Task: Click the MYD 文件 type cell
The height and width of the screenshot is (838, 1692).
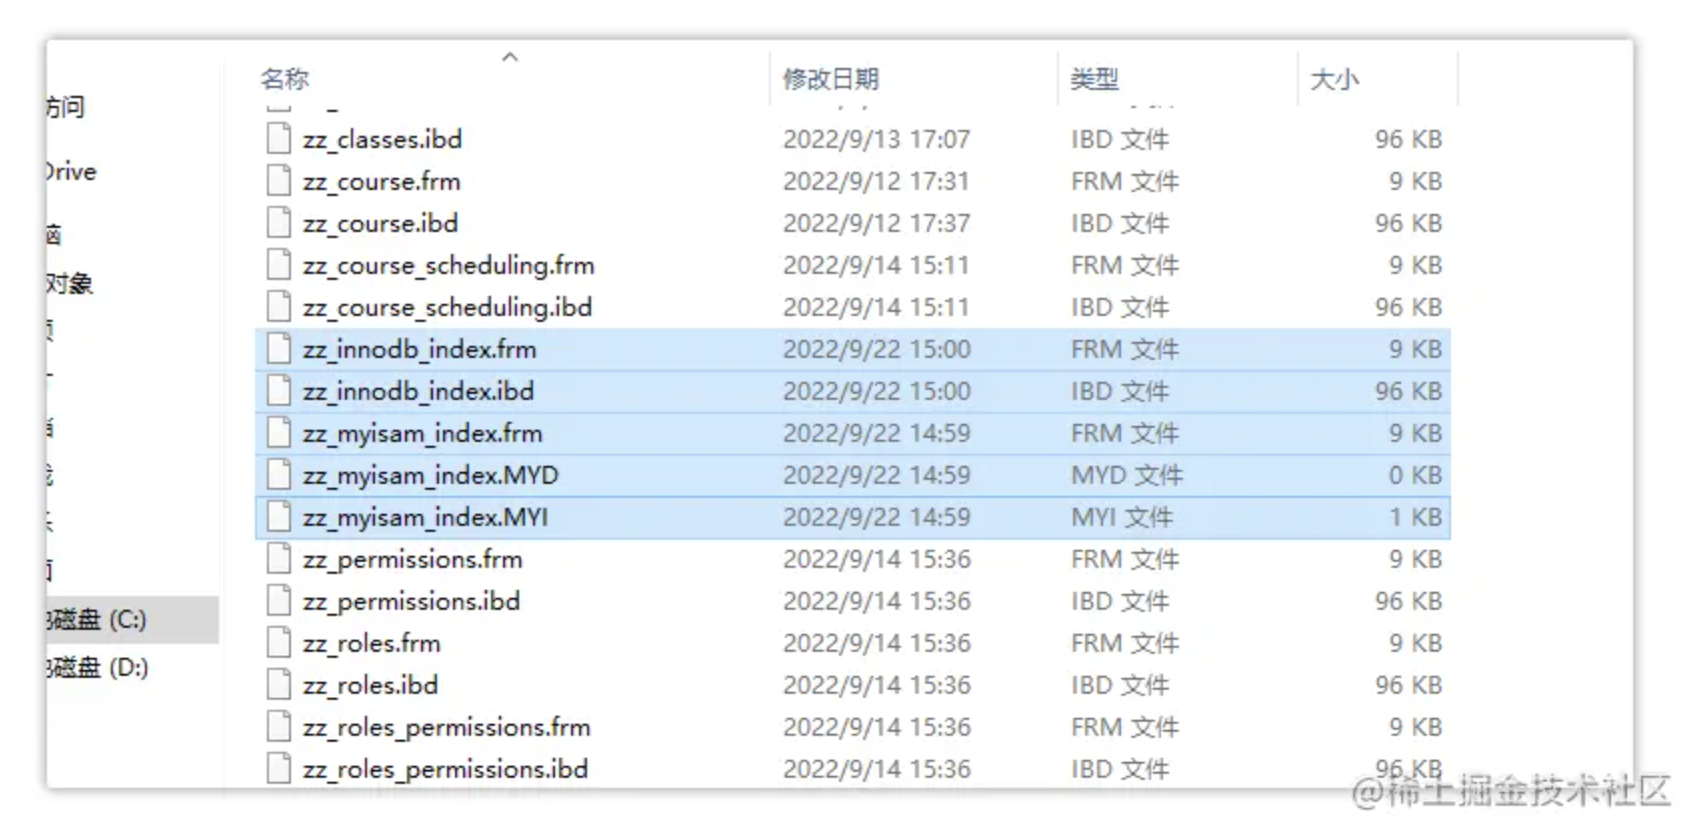Action: 1127,475
